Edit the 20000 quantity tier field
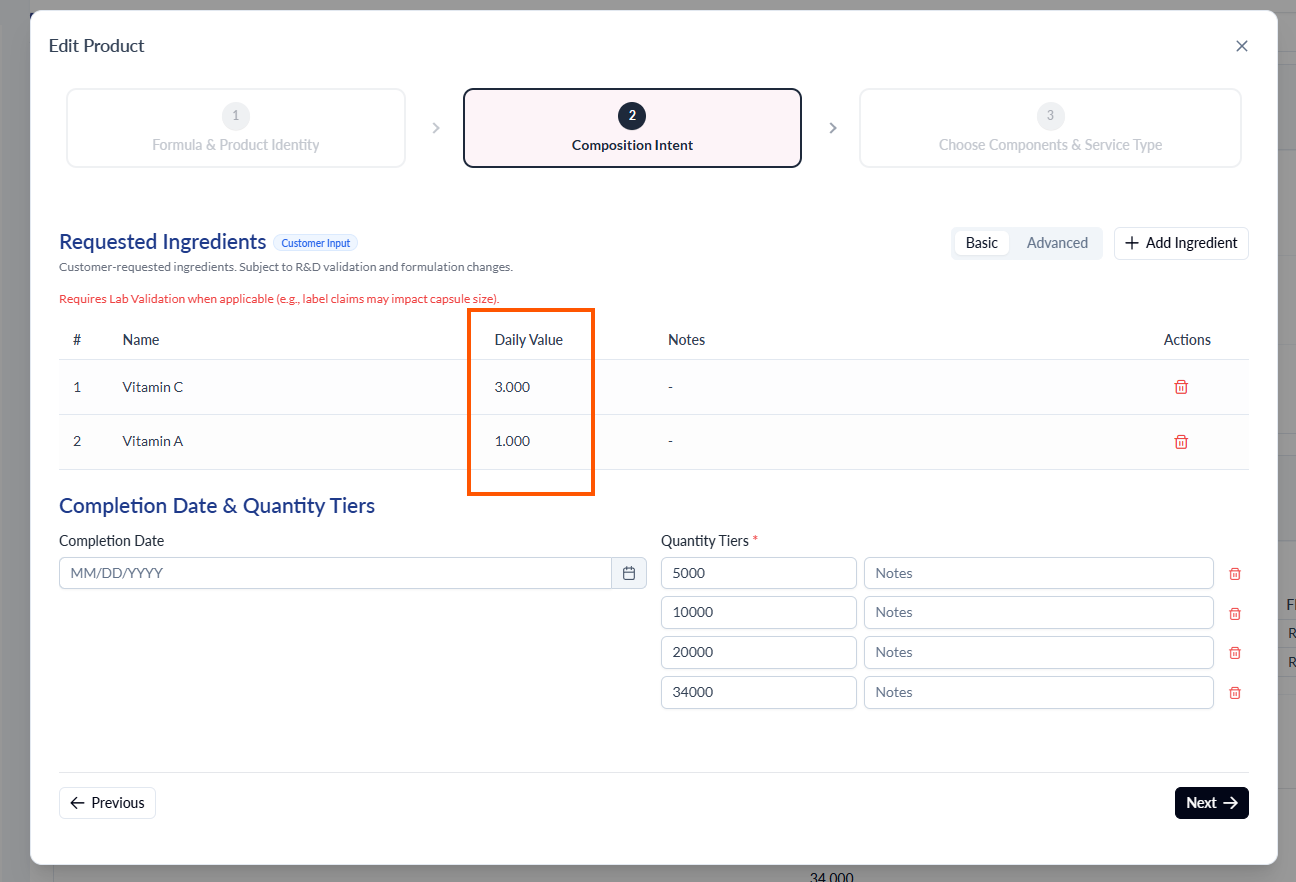Viewport: 1296px width, 882px height. (x=759, y=652)
